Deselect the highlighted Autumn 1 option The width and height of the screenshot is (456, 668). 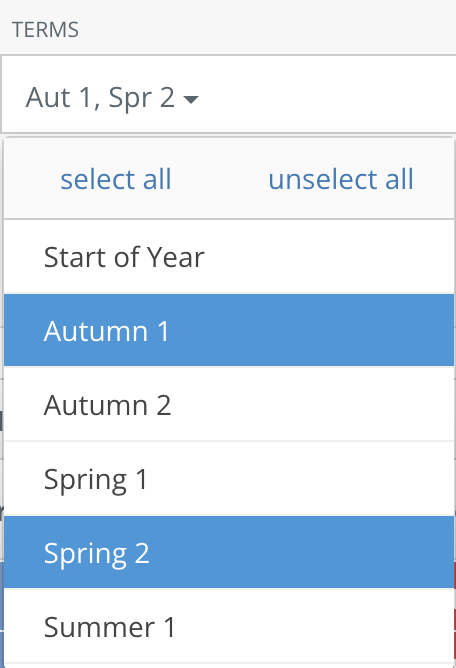click(229, 330)
